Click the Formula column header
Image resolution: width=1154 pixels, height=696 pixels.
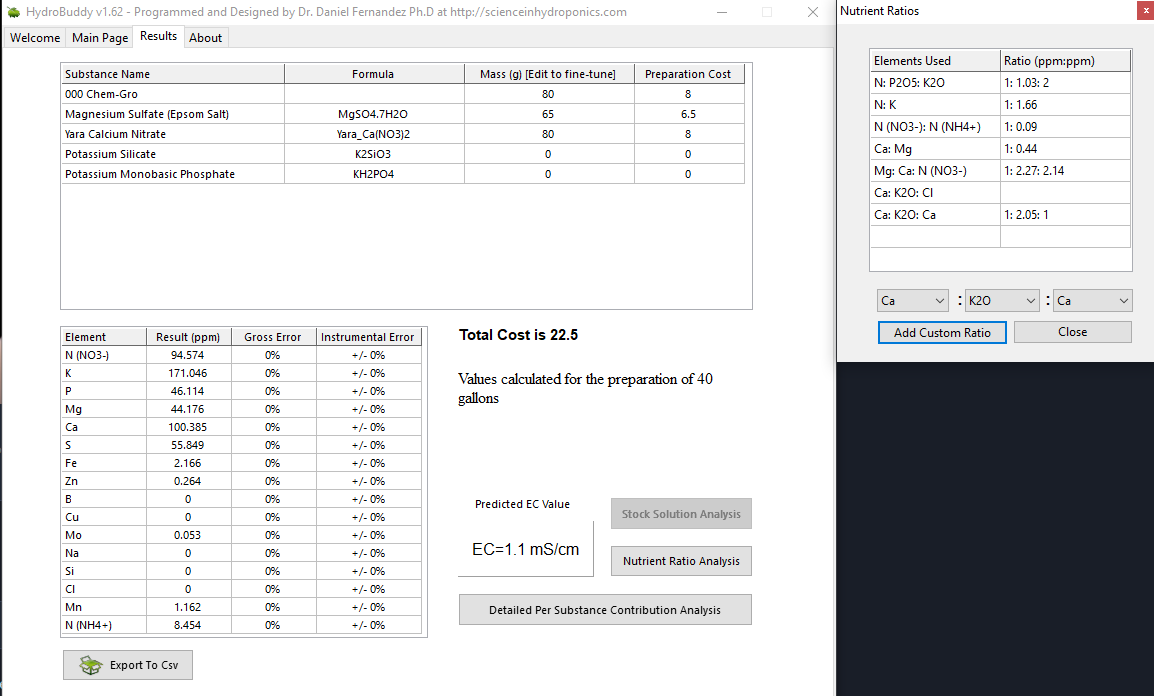coord(374,74)
